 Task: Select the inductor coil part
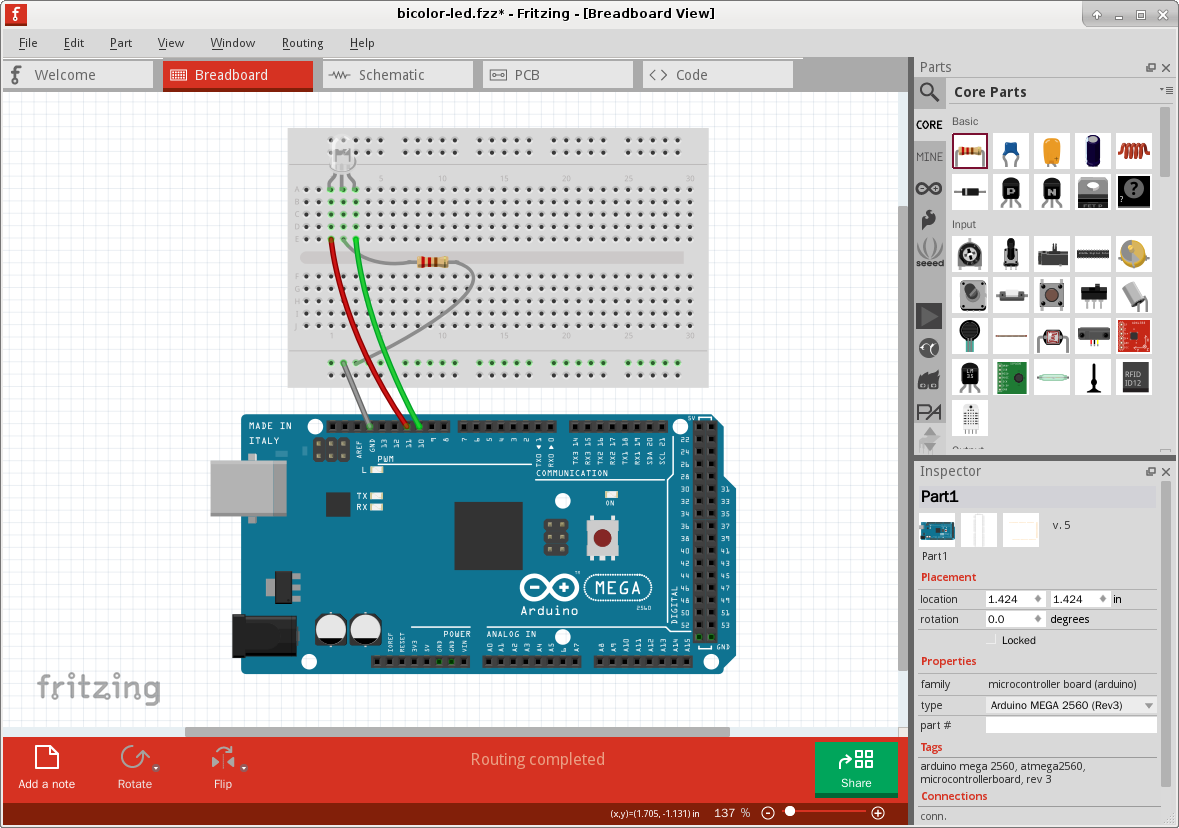1134,151
